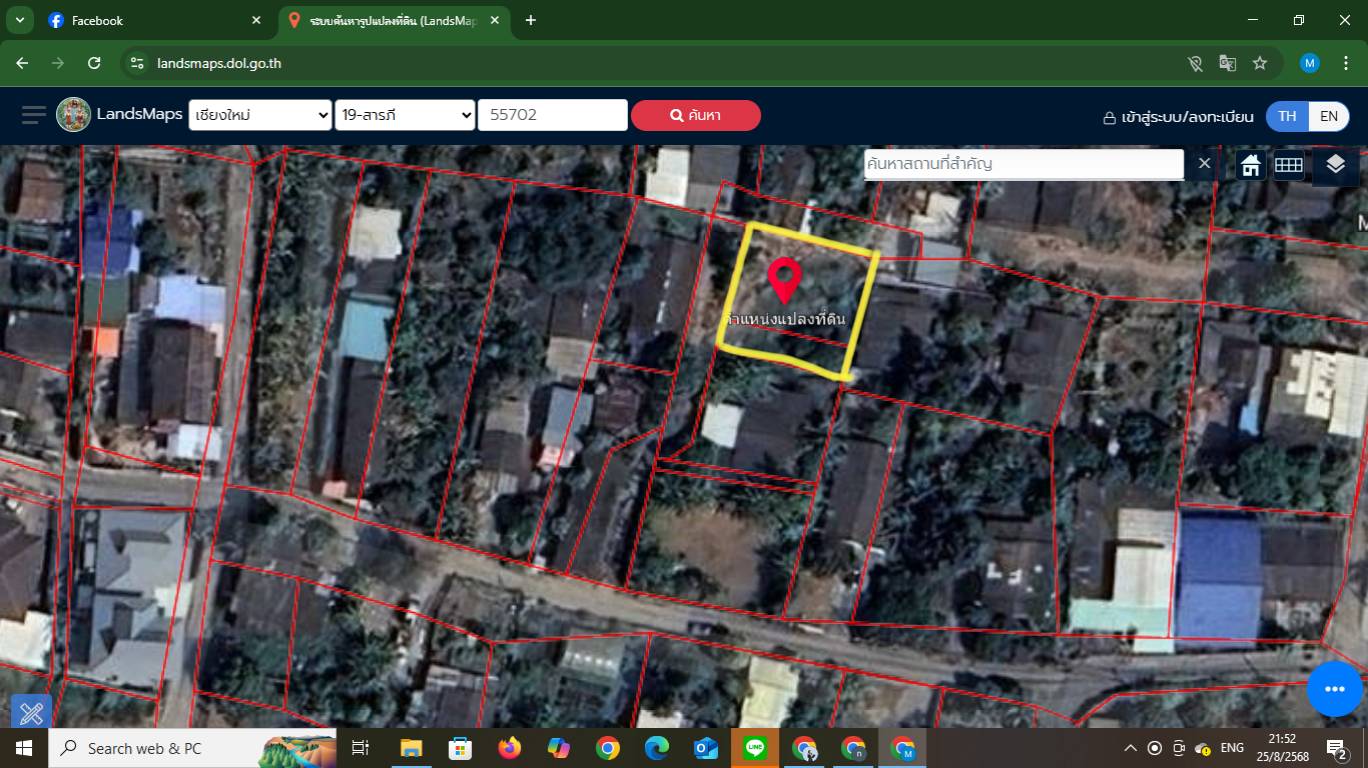Click the เข้าสู่ระบบ/ลงทะเบียน login link
1368x768 pixels.
(x=1178, y=117)
